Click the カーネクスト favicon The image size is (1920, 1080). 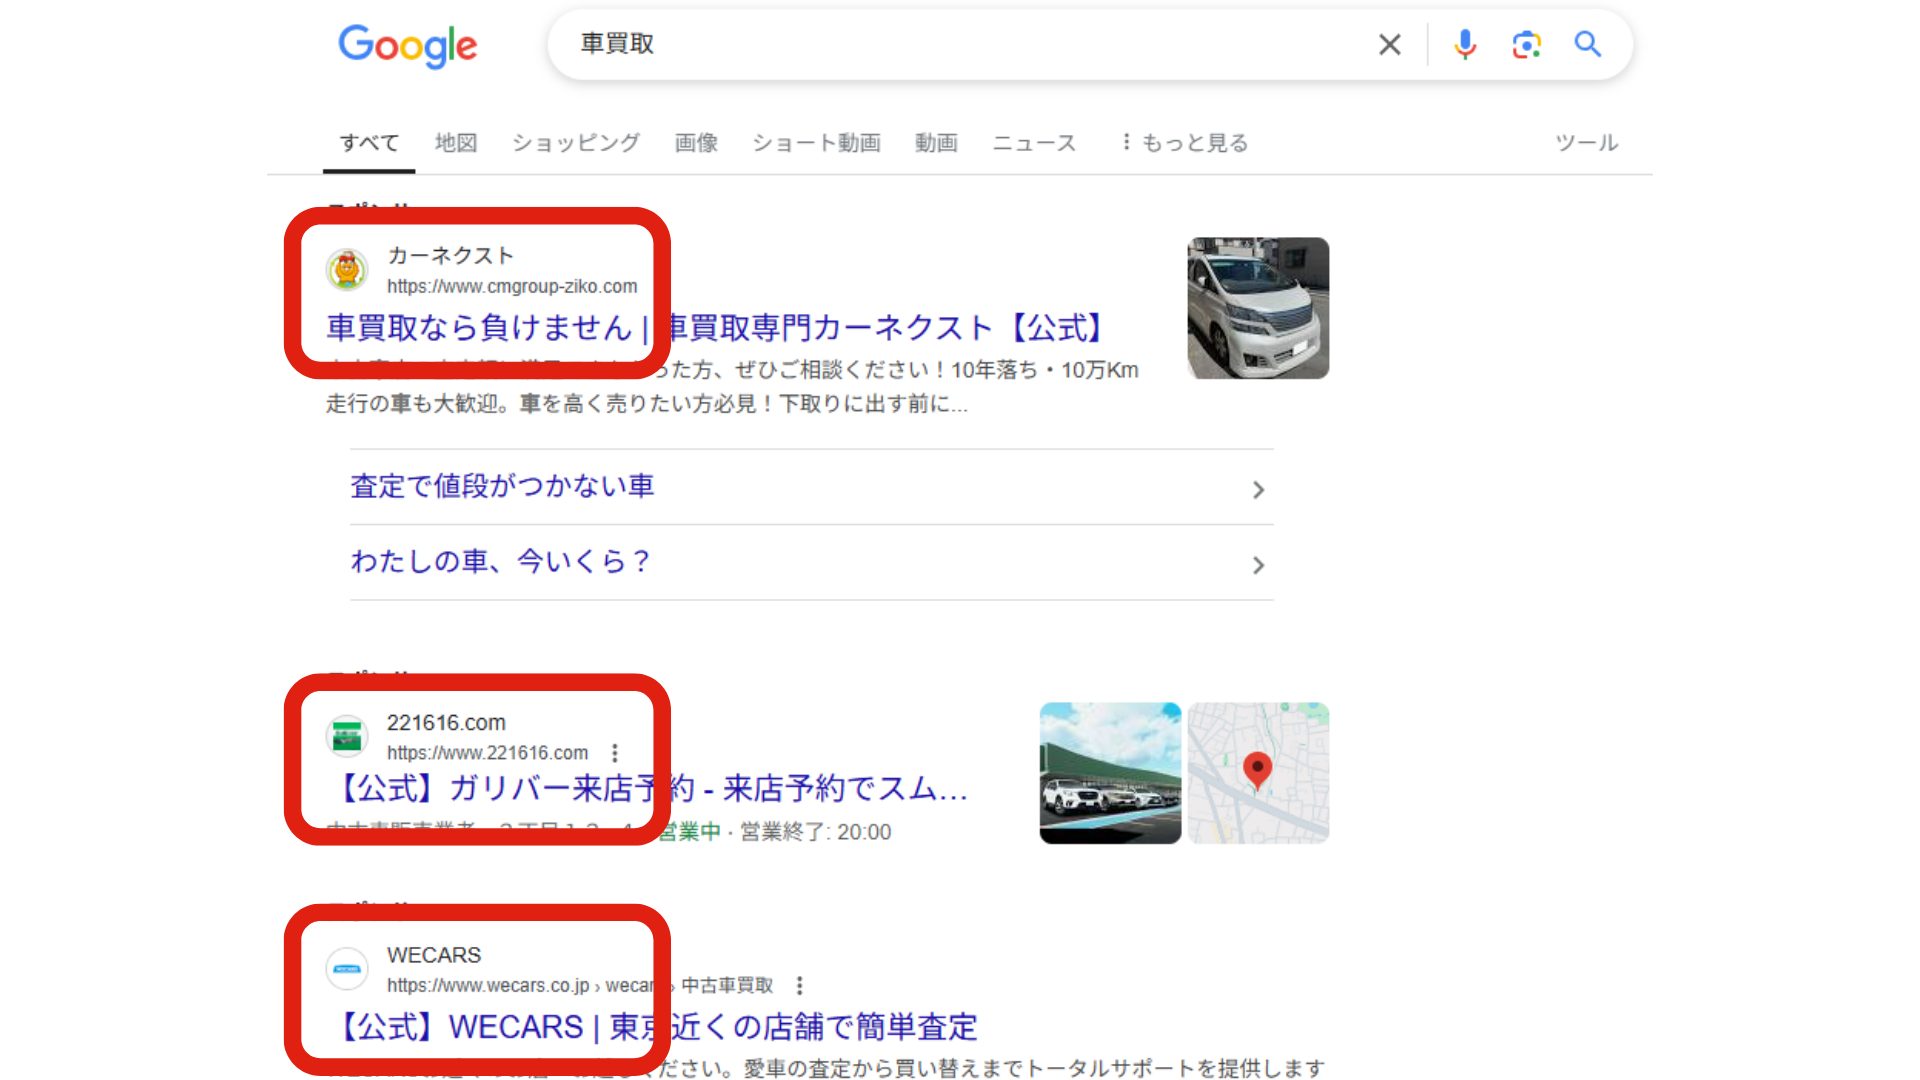tap(347, 270)
